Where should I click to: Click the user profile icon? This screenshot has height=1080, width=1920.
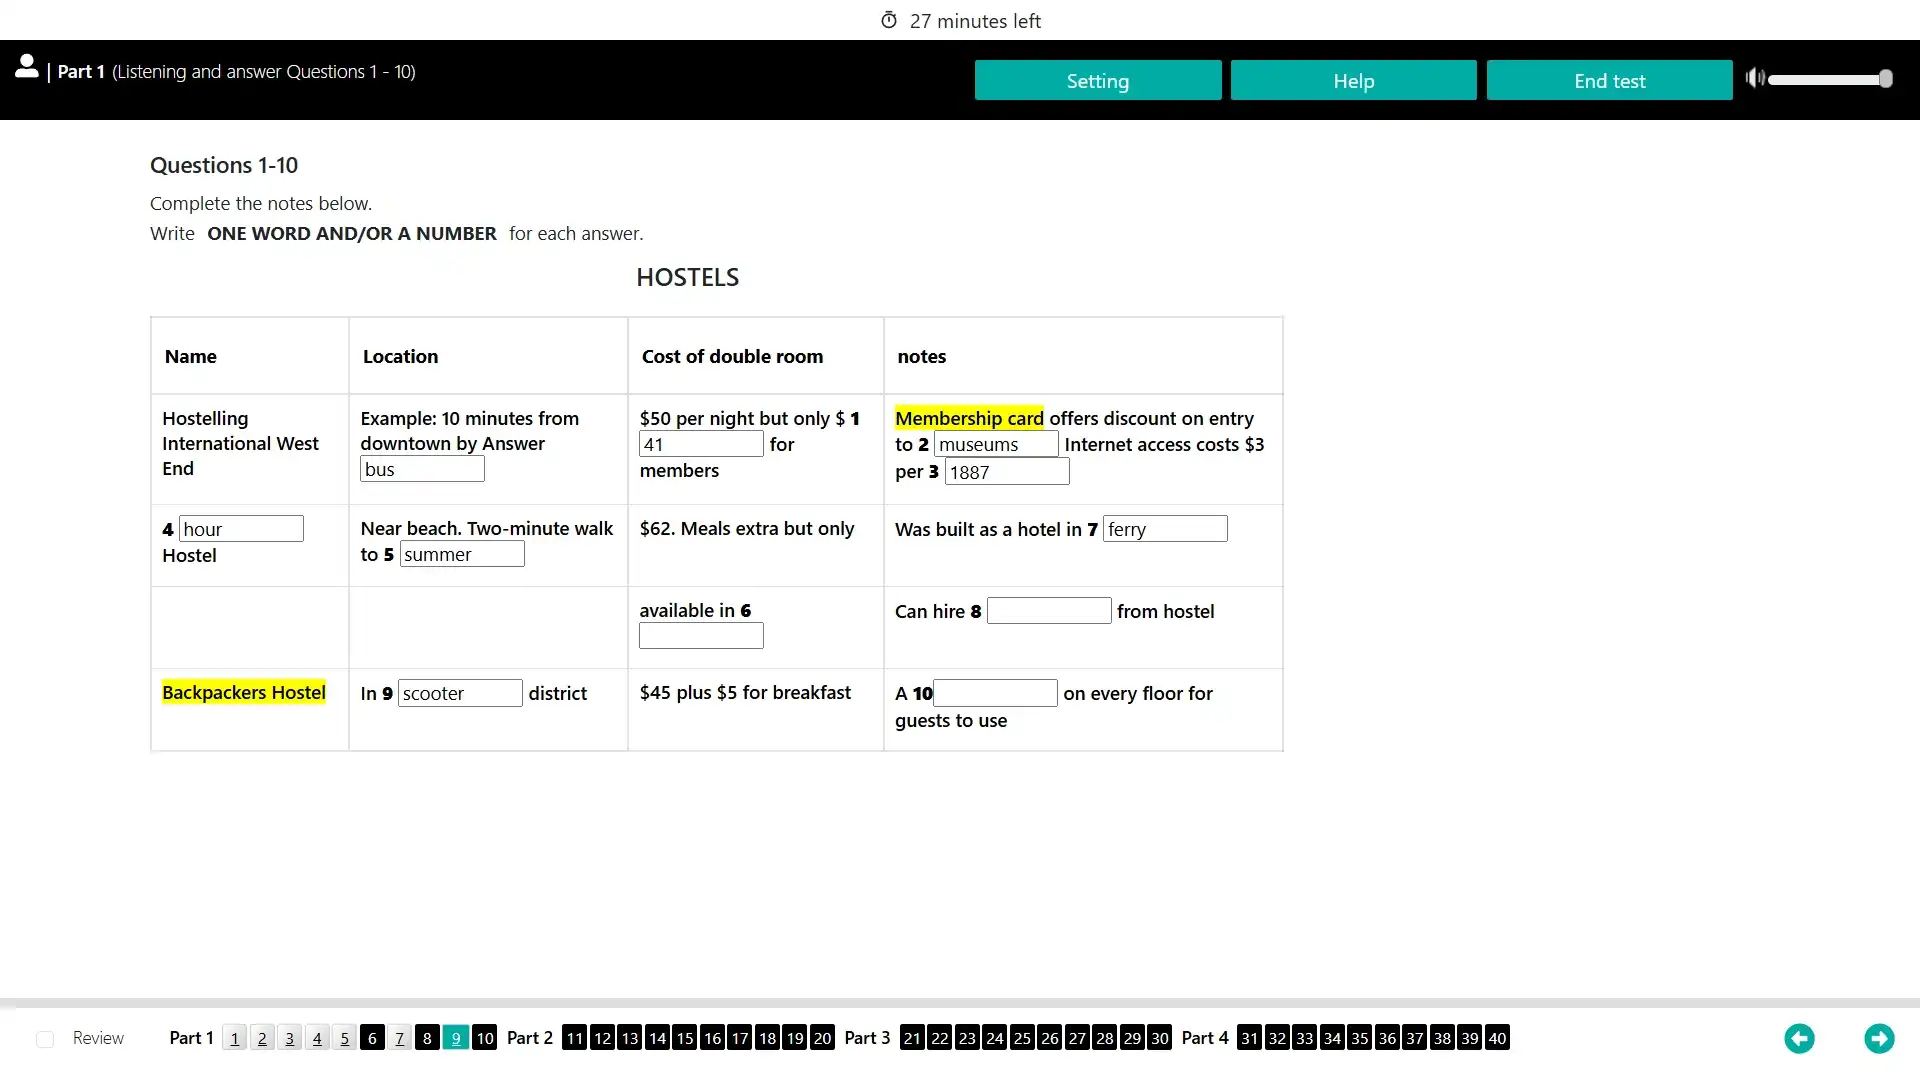point(27,67)
